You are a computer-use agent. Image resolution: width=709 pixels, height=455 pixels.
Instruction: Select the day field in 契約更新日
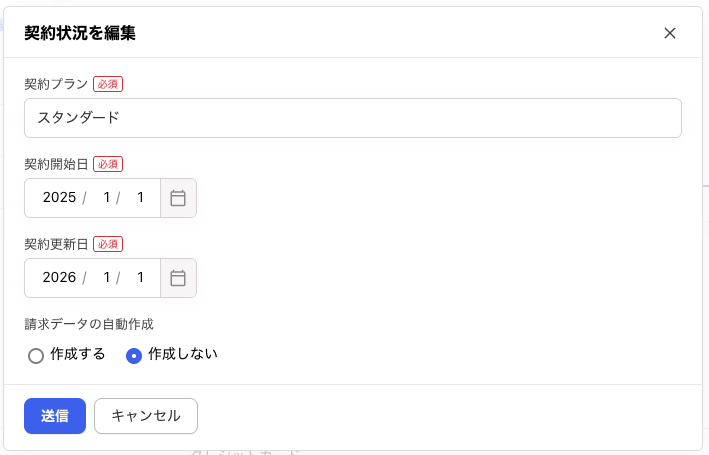coord(140,278)
